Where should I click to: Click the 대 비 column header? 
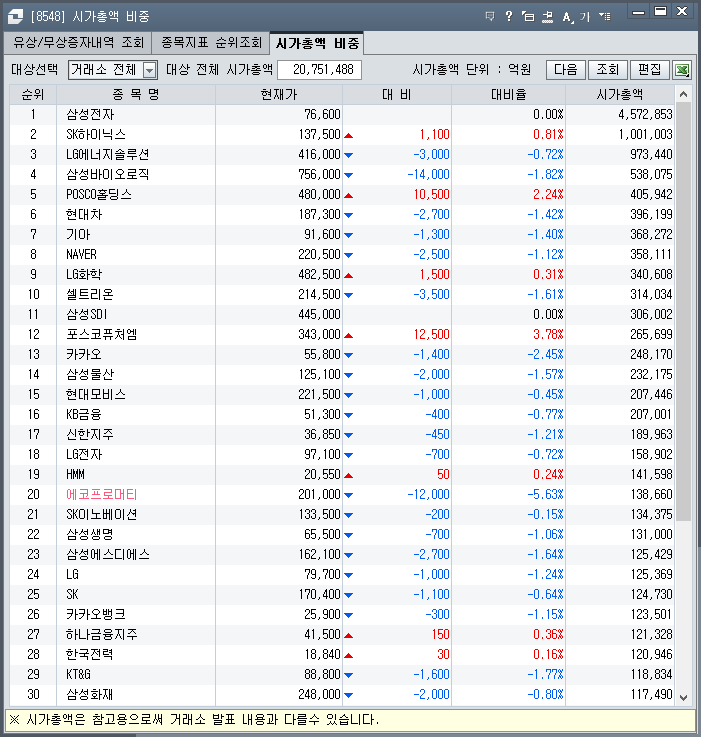[397, 95]
